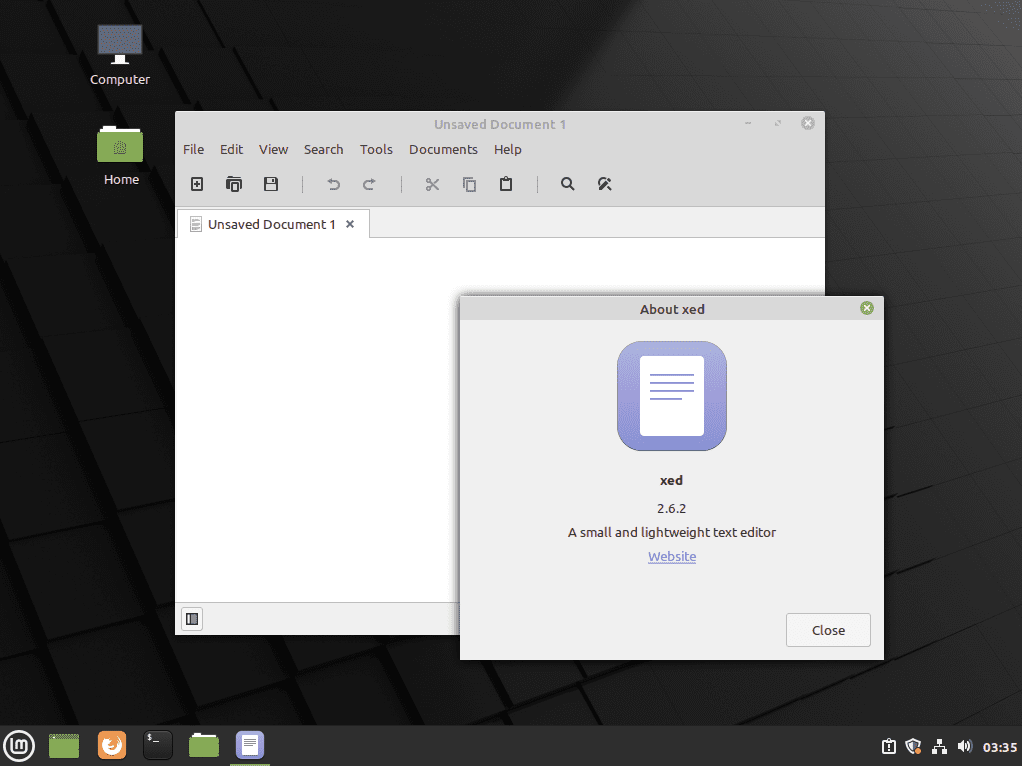The image size is (1022, 766).
Task: Open a file using the toolbar icon
Action: [234, 184]
